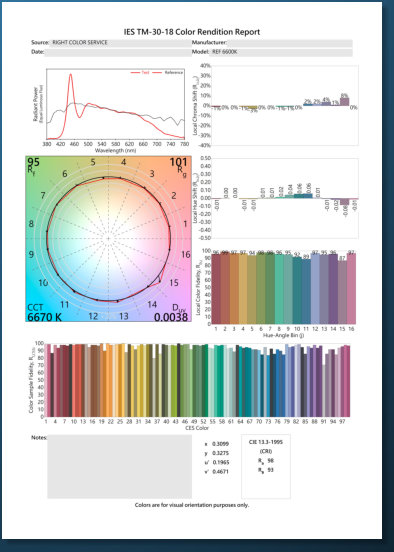
Task: Click the Model field showing REF 6600K
Action: [x=281, y=52]
